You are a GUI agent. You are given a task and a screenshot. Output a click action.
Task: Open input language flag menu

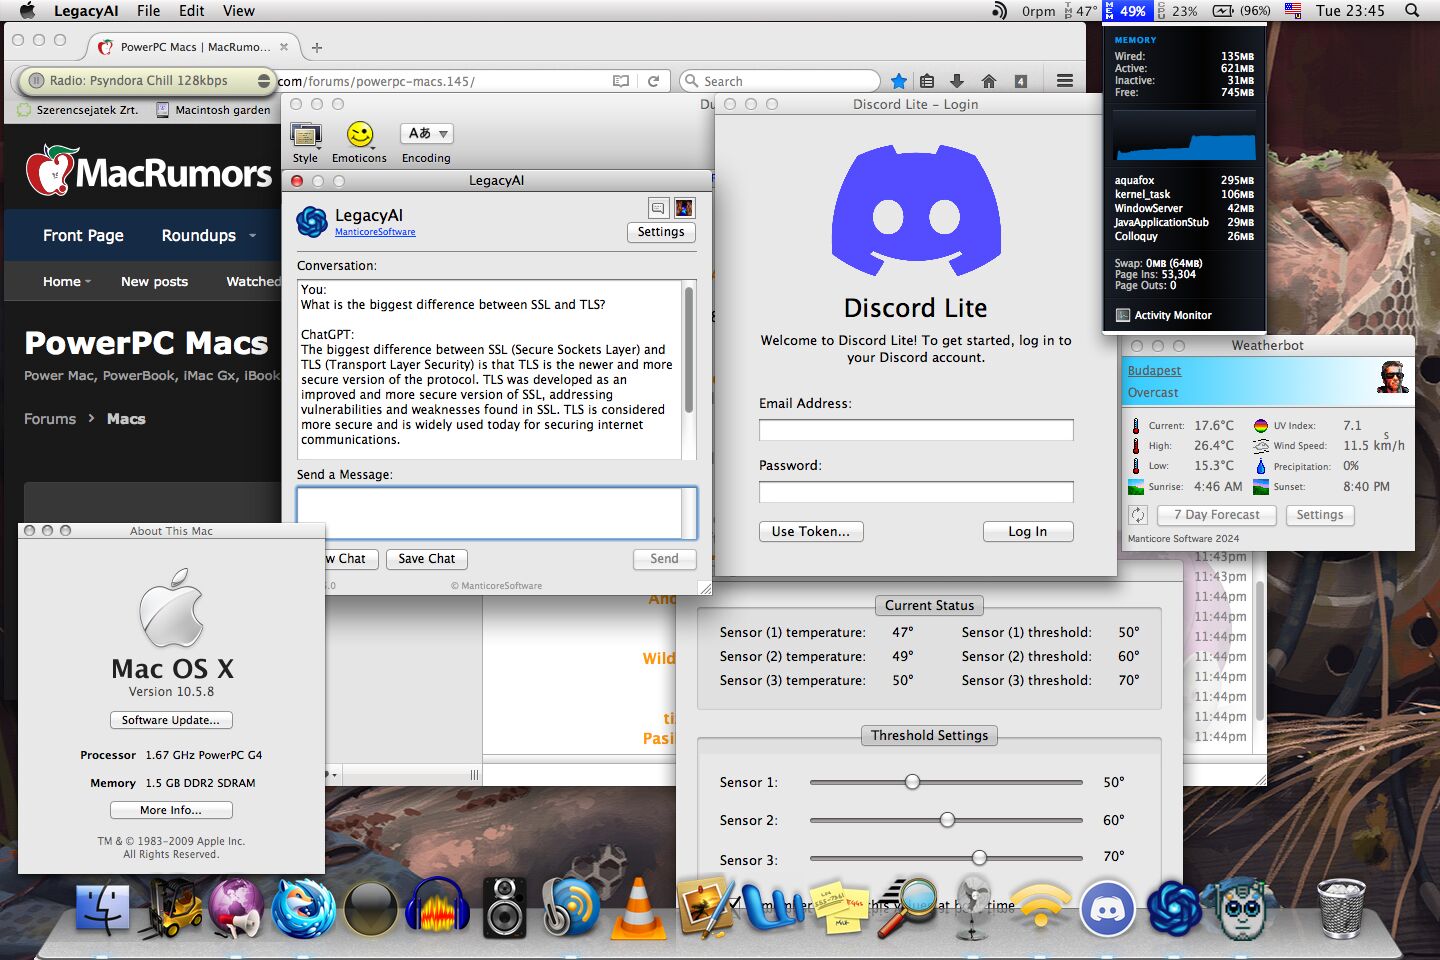click(1293, 11)
